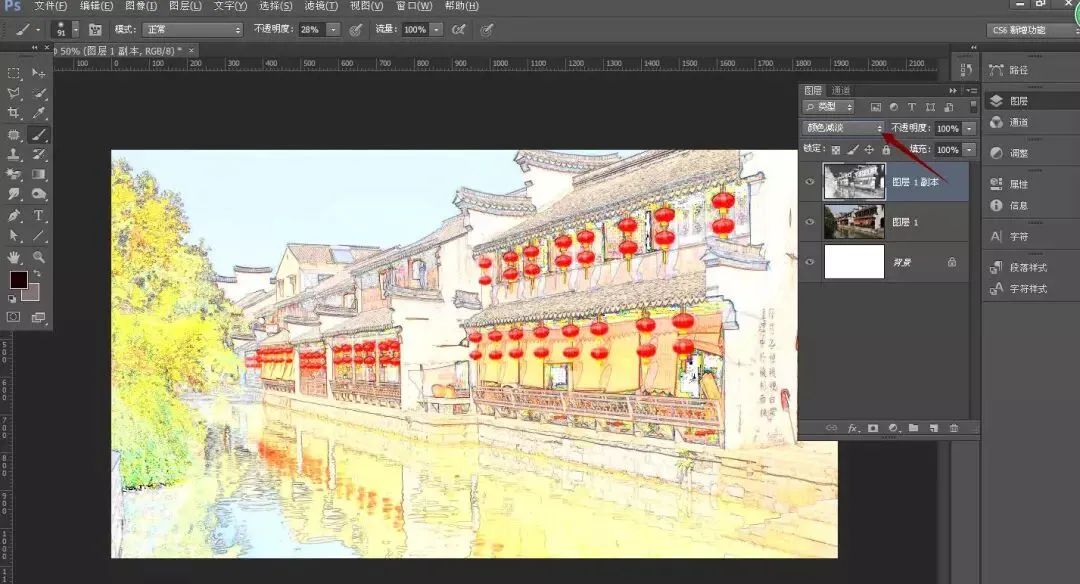Select the Path Selection tool
This screenshot has width=1080, height=584.
click(x=14, y=236)
